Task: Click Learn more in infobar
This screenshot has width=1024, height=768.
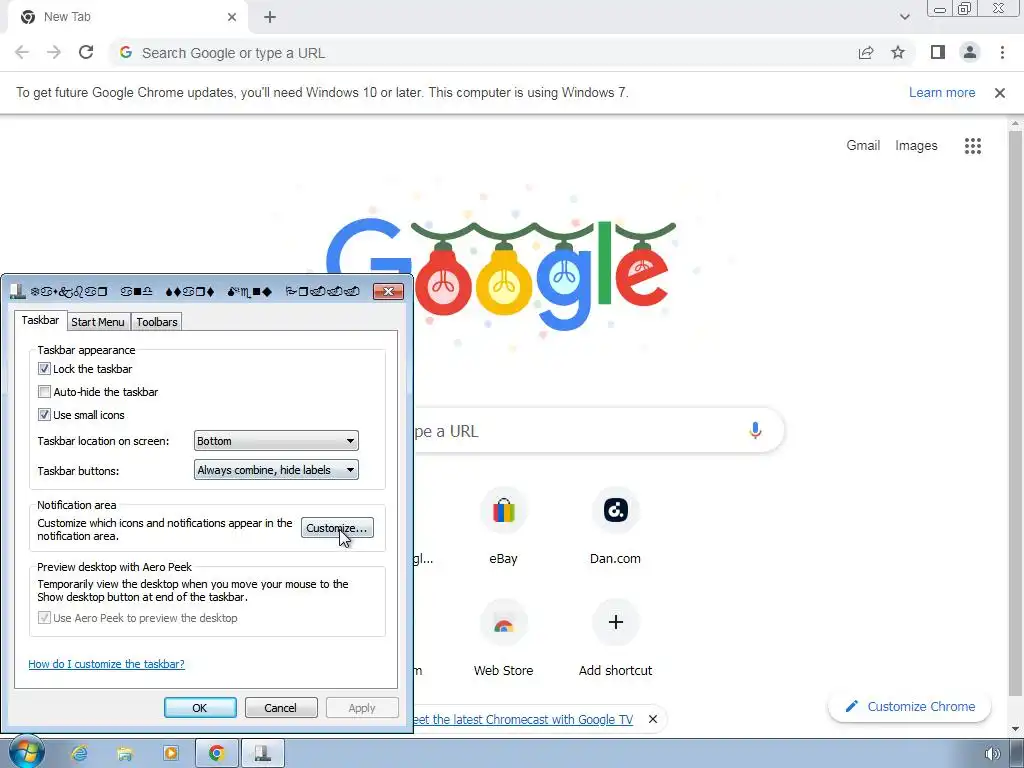Action: click(x=942, y=93)
